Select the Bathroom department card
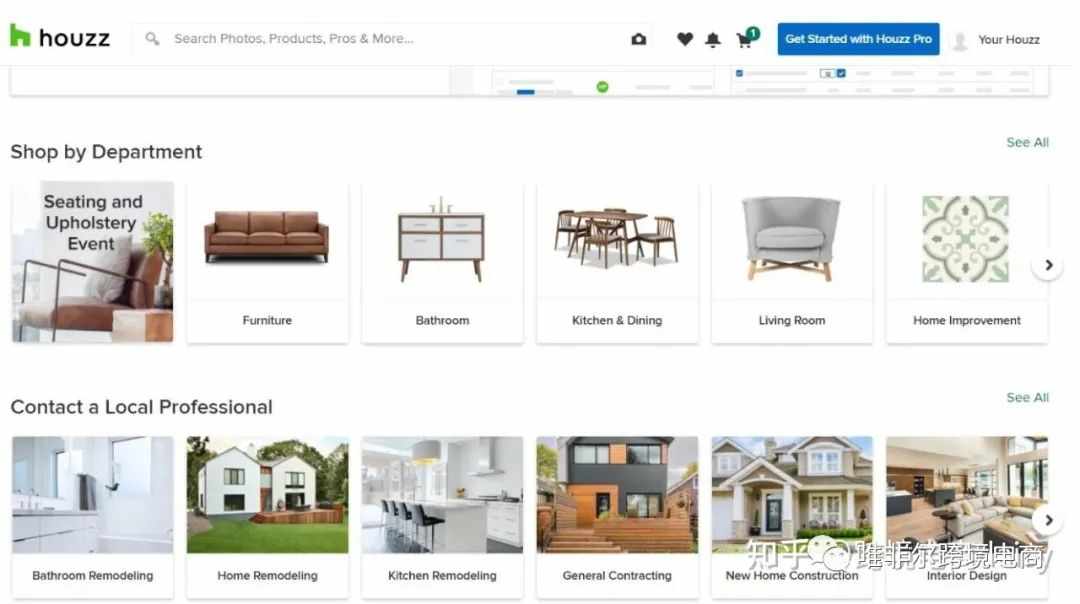Viewport: 1080px width, 604px height. click(442, 262)
